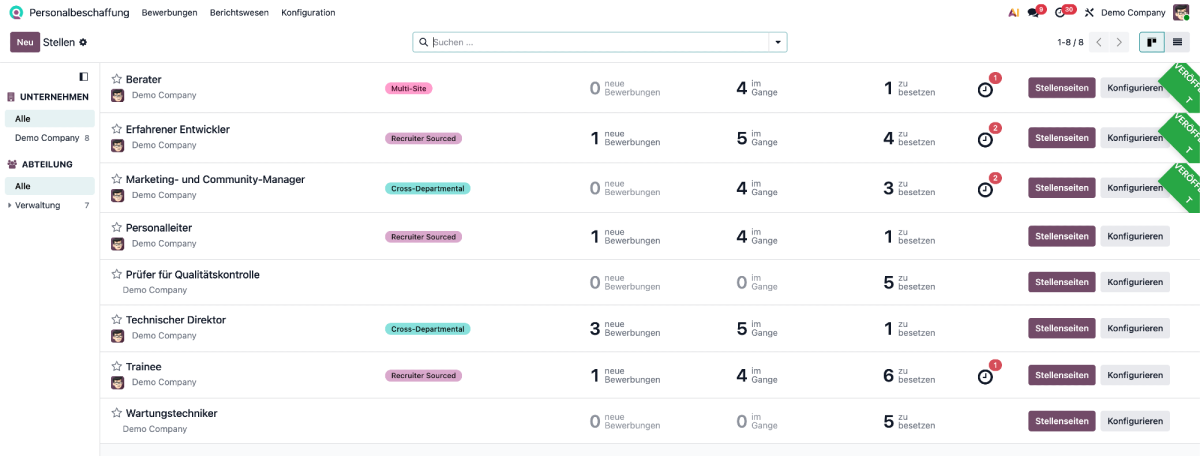
Task: Click recruiter avatar under Personalleiter
Action: pos(117,243)
